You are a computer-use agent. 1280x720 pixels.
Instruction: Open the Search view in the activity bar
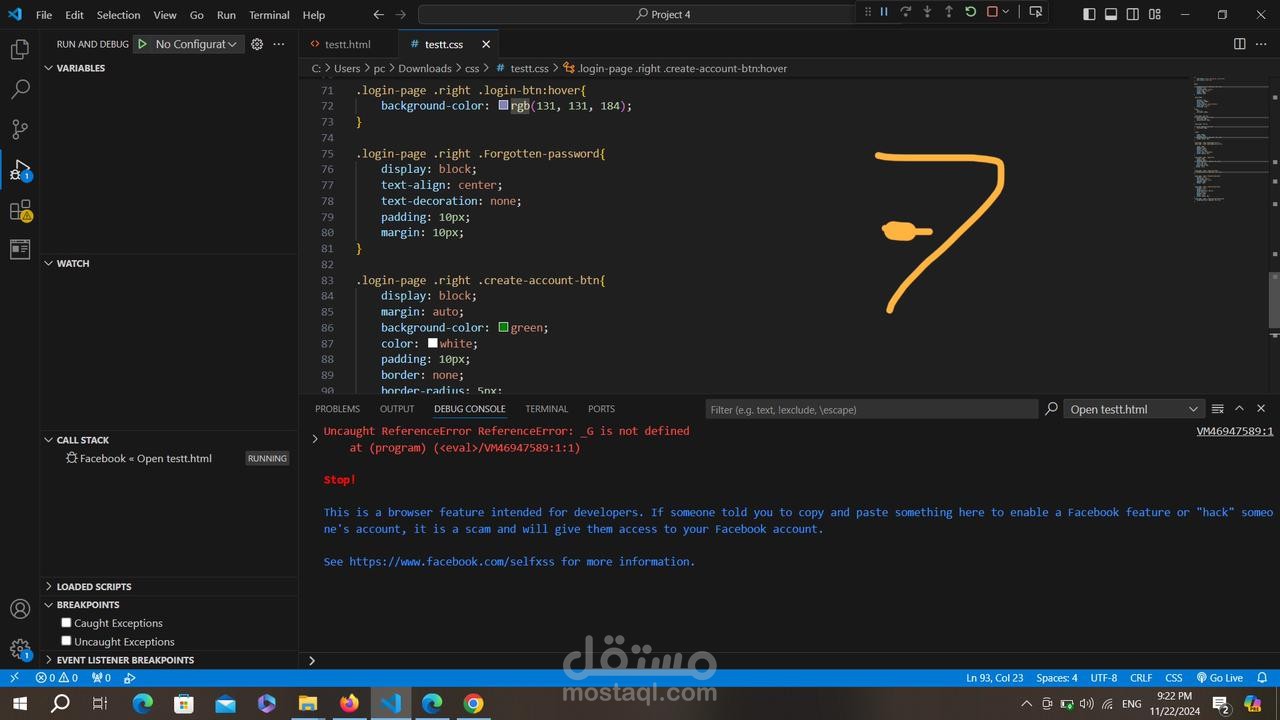tap(20, 89)
